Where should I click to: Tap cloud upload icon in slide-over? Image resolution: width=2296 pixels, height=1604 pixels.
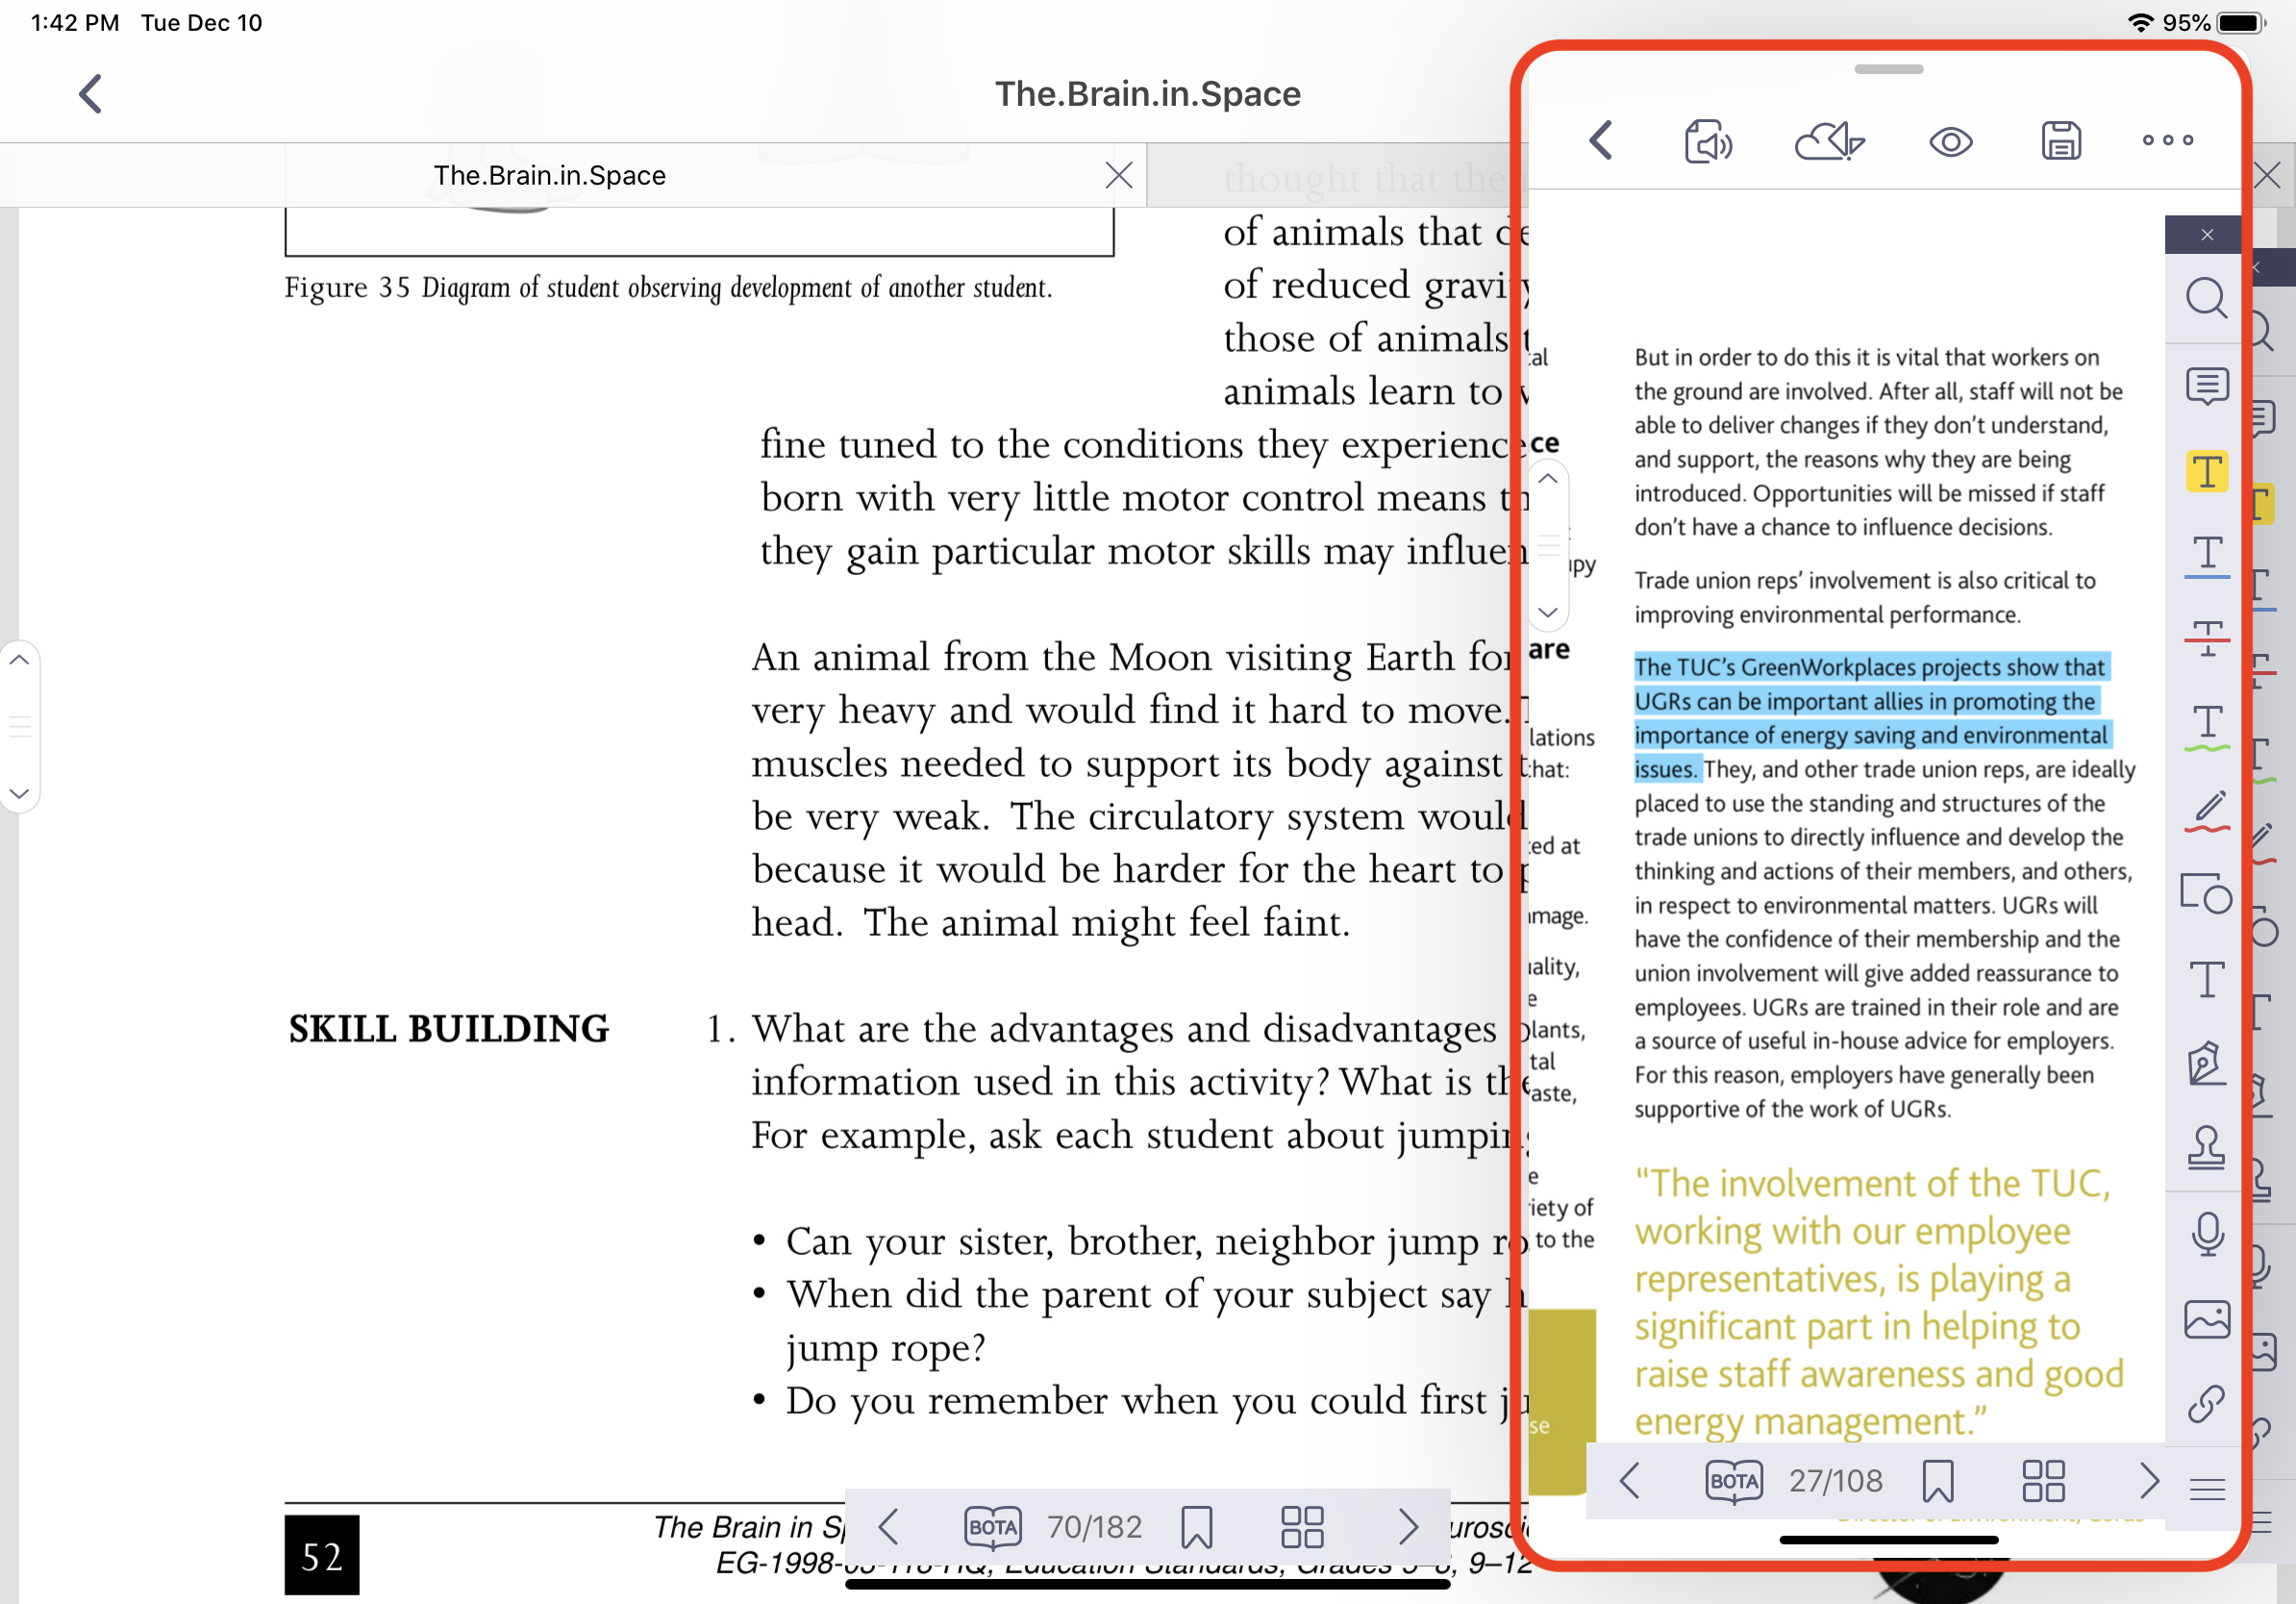(1829, 142)
